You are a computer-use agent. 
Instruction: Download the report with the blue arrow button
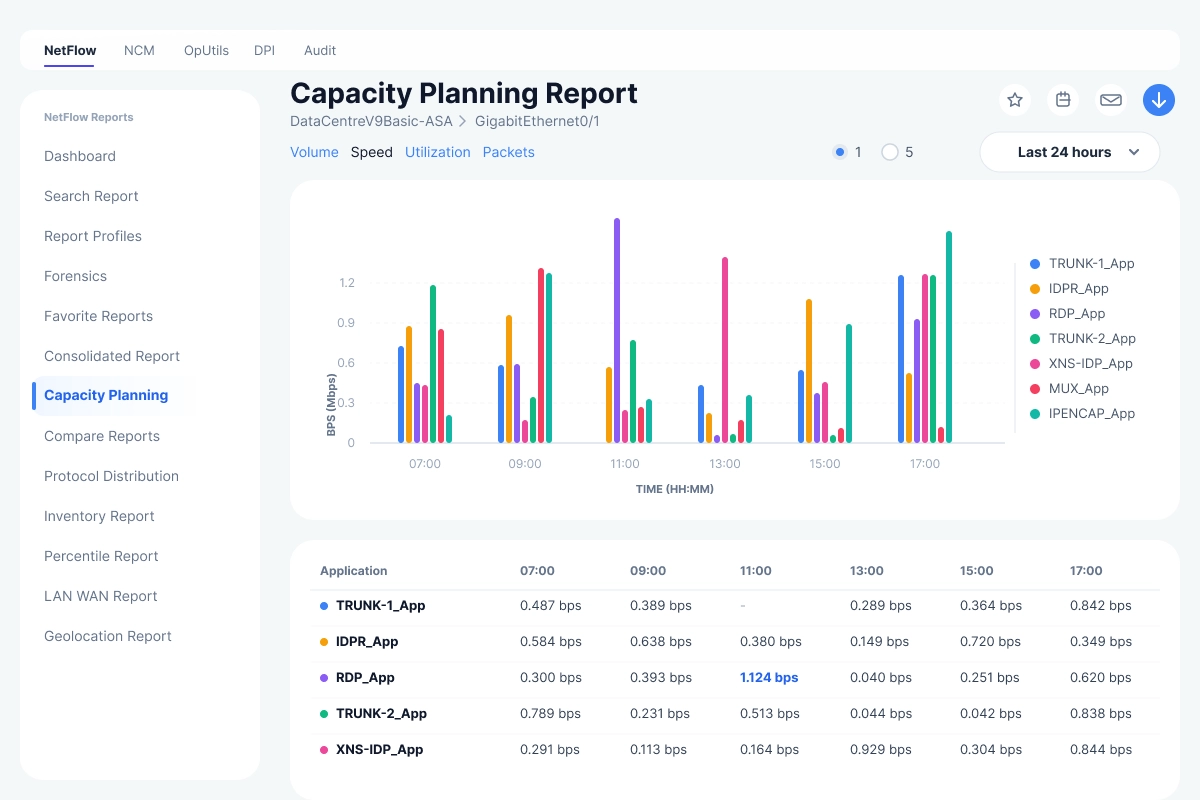point(1159,100)
